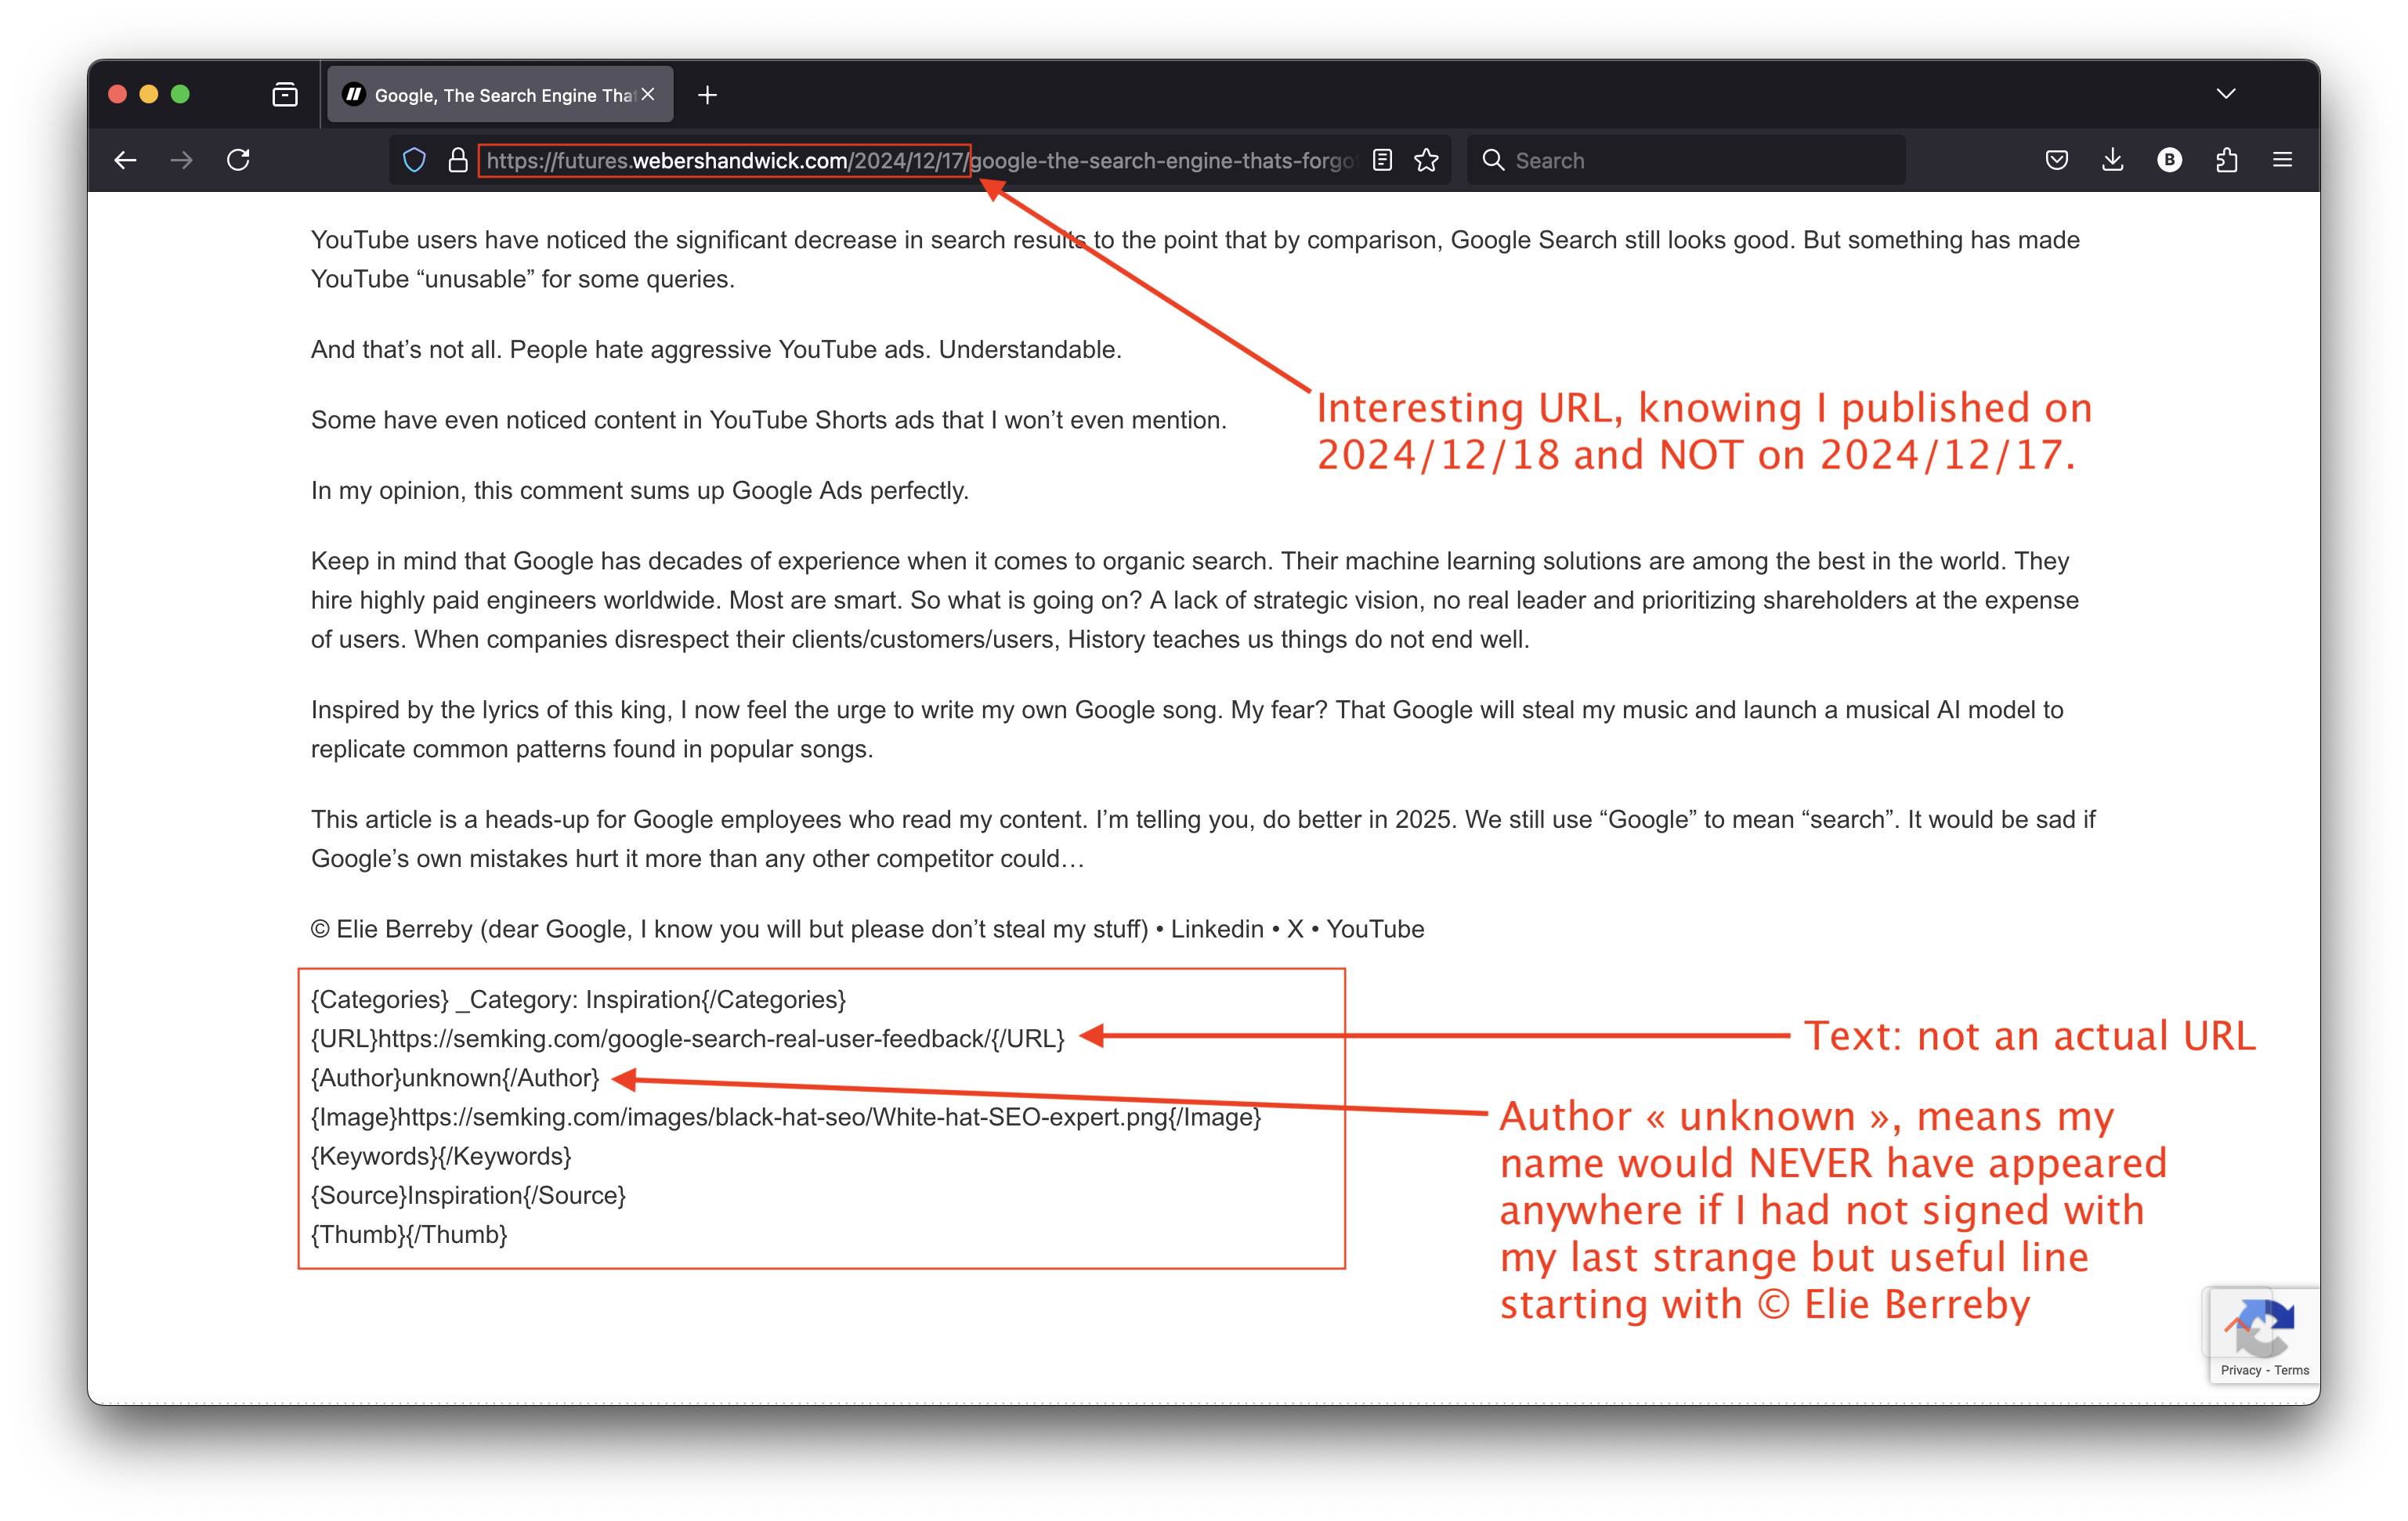Viewport: 2408px width, 1521px height.
Task: Open the Pocket save icon
Action: coord(2056,160)
